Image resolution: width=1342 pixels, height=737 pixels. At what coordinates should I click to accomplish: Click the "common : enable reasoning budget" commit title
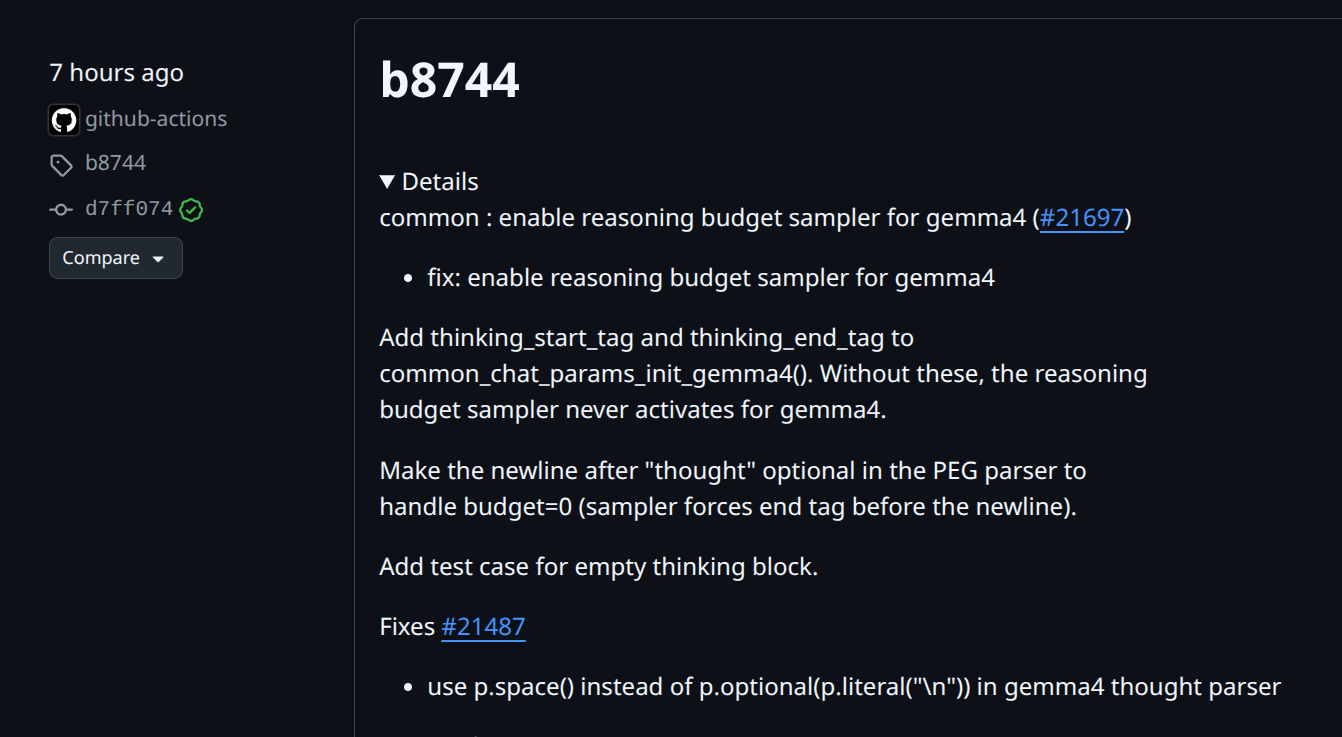point(704,218)
